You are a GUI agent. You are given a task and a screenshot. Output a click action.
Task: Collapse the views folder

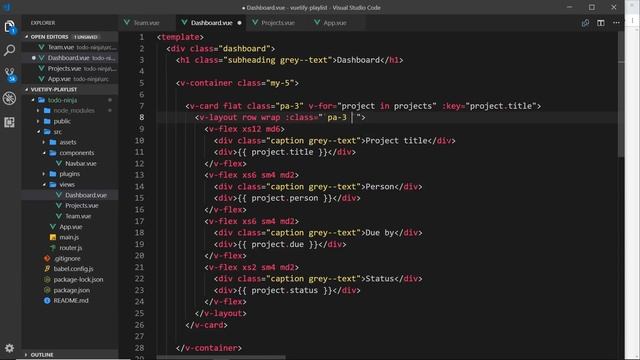click(67, 185)
